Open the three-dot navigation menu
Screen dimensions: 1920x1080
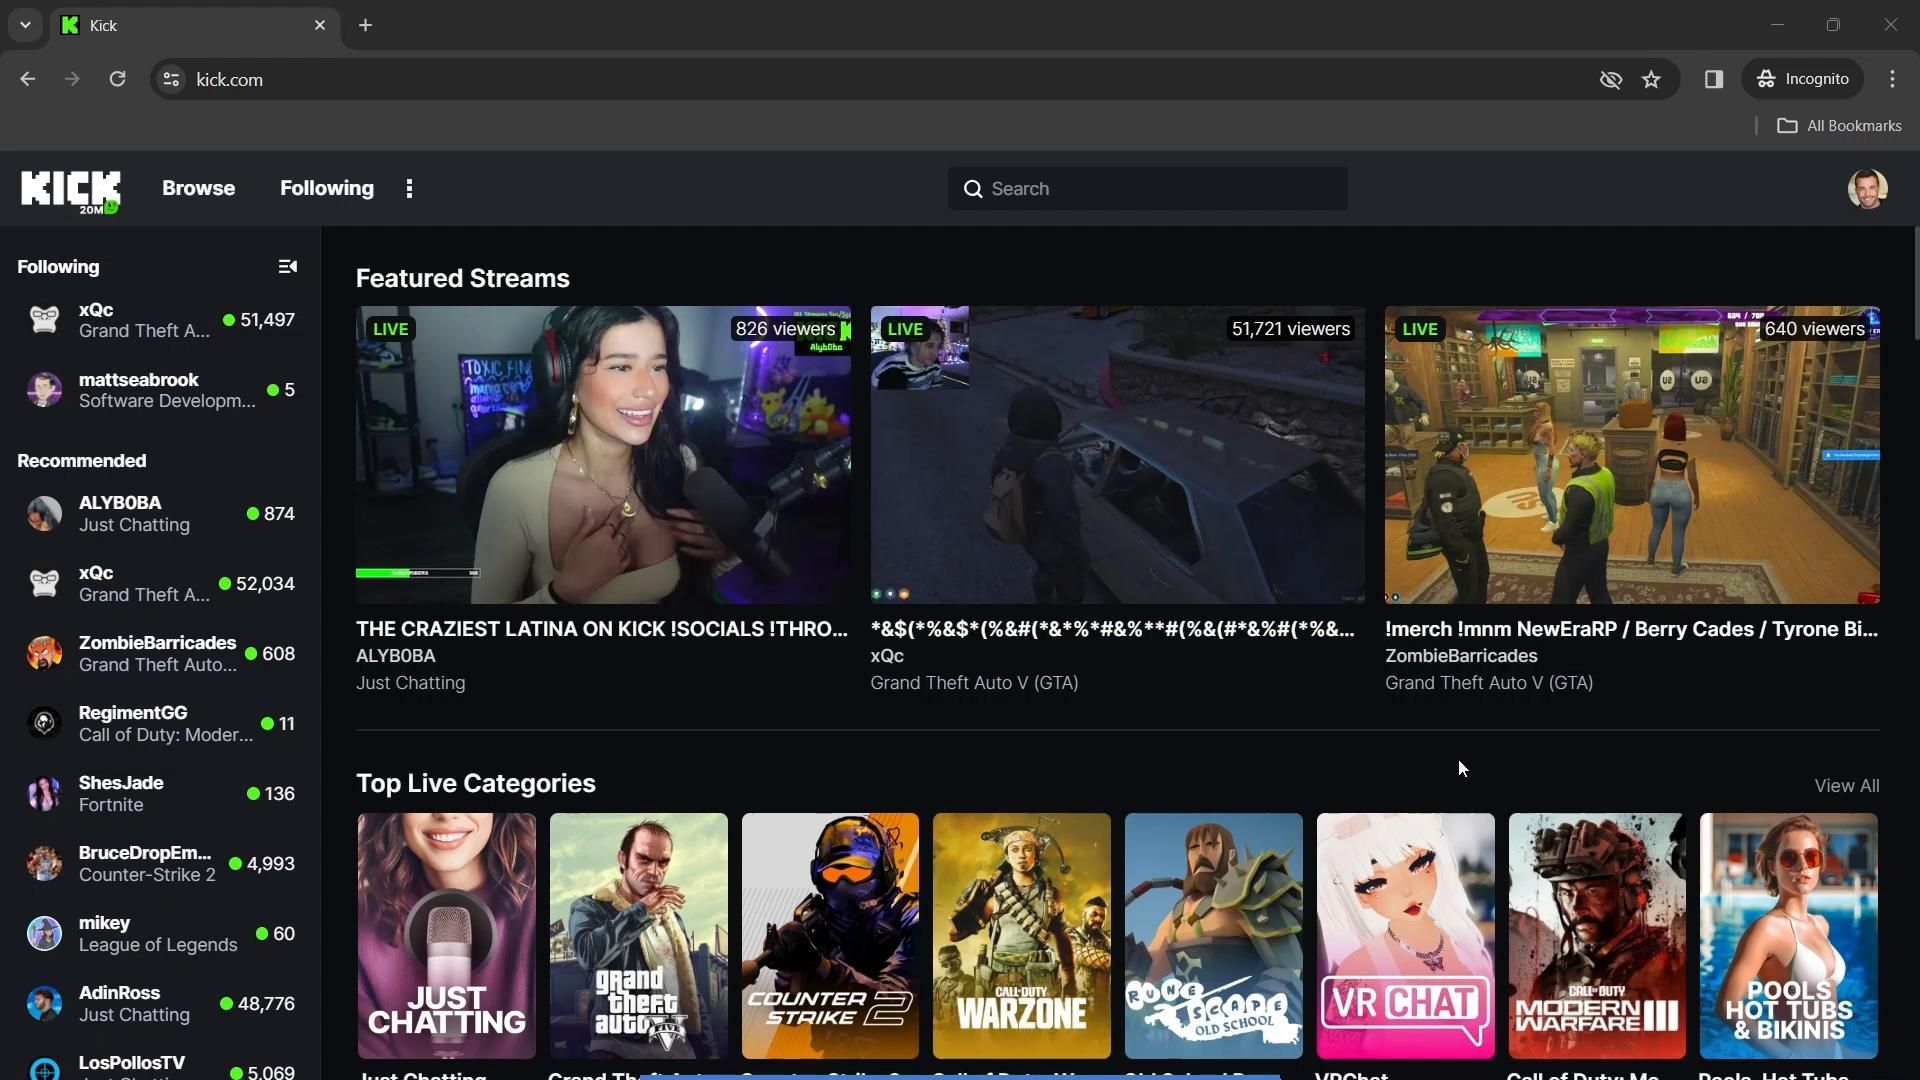pyautogui.click(x=409, y=189)
